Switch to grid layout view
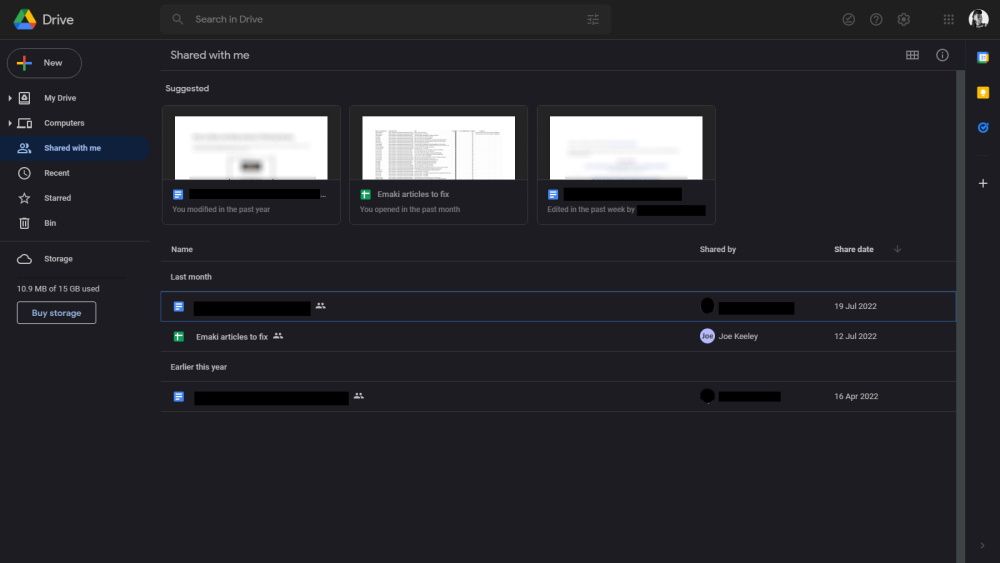Screen dimensions: 1000x563 coord(912,55)
